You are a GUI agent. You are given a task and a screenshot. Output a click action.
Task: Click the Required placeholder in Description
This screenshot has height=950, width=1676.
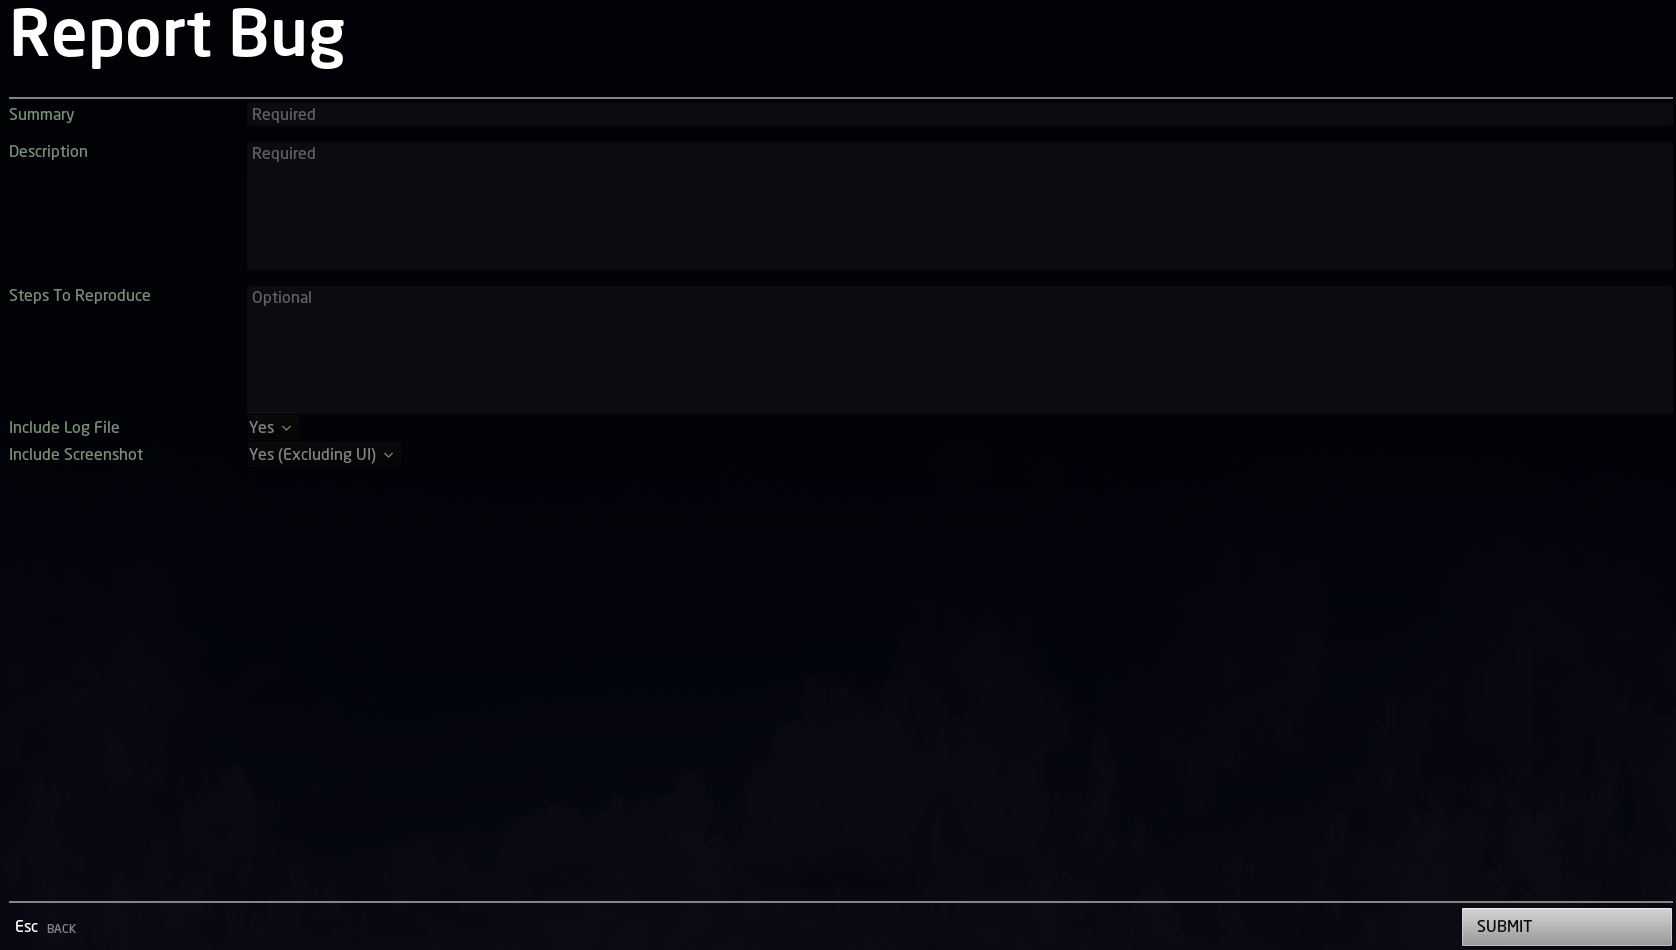click(284, 154)
